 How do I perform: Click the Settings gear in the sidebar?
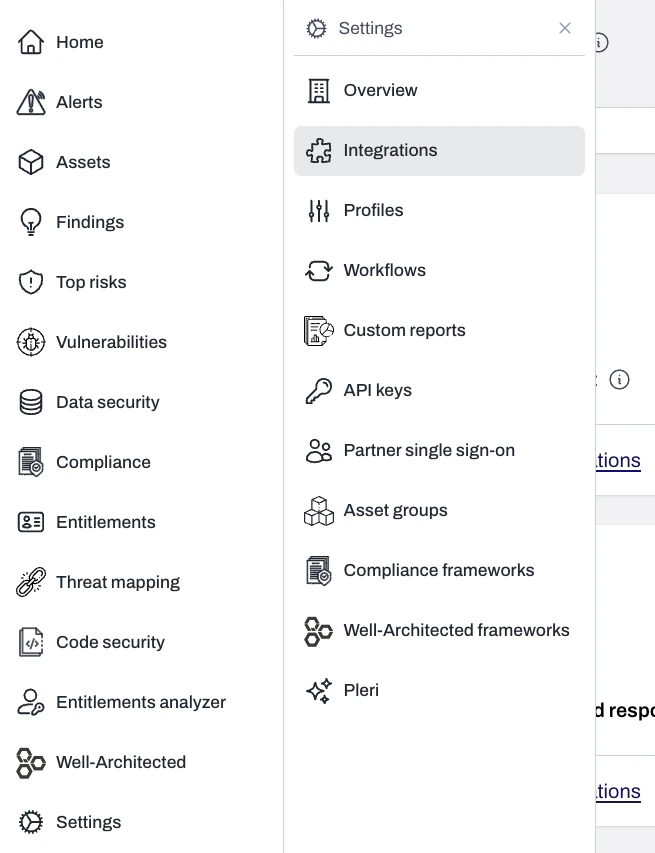(31, 822)
